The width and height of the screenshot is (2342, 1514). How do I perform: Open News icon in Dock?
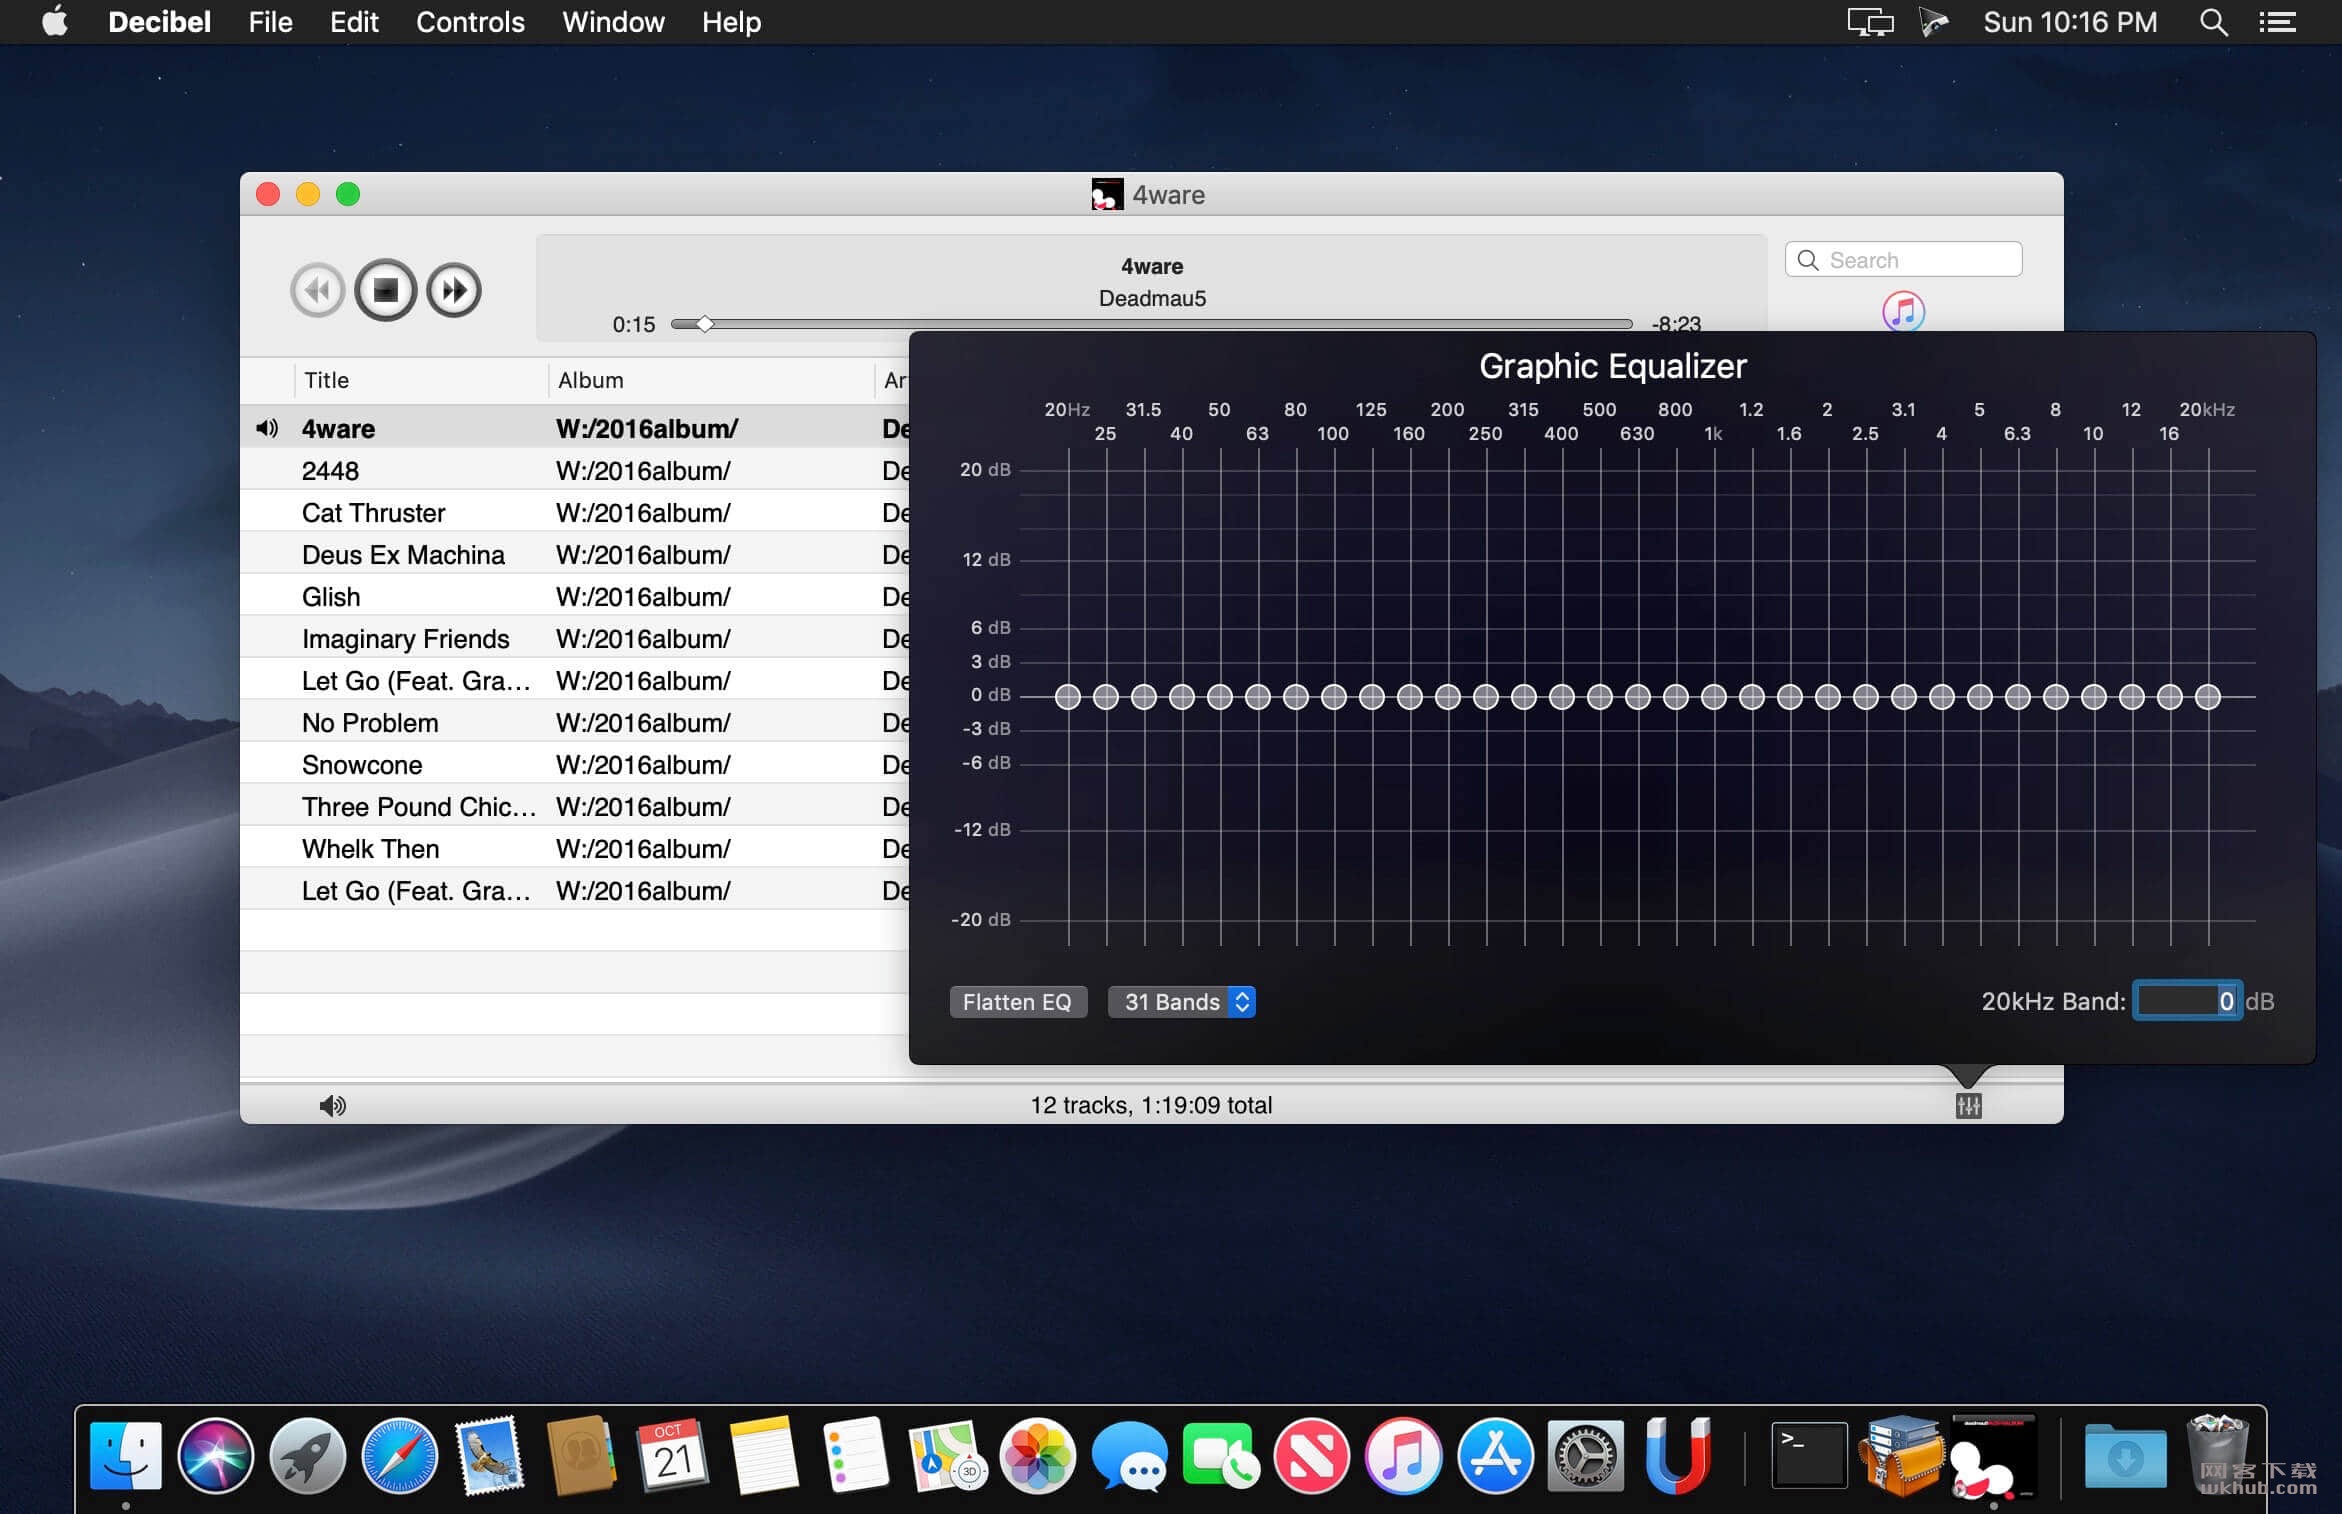coord(1312,1455)
